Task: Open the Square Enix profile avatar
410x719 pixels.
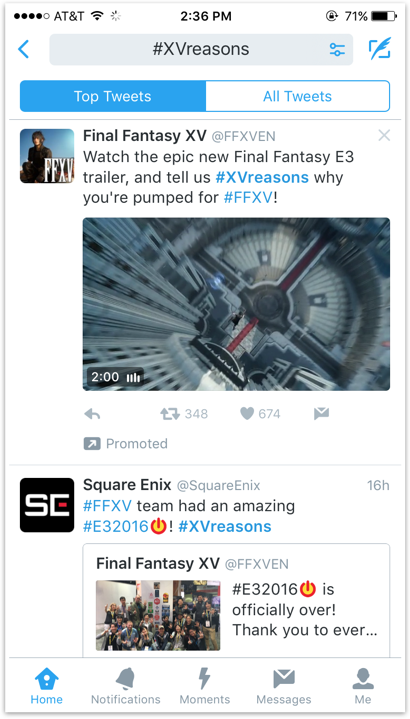Action: [x=47, y=505]
